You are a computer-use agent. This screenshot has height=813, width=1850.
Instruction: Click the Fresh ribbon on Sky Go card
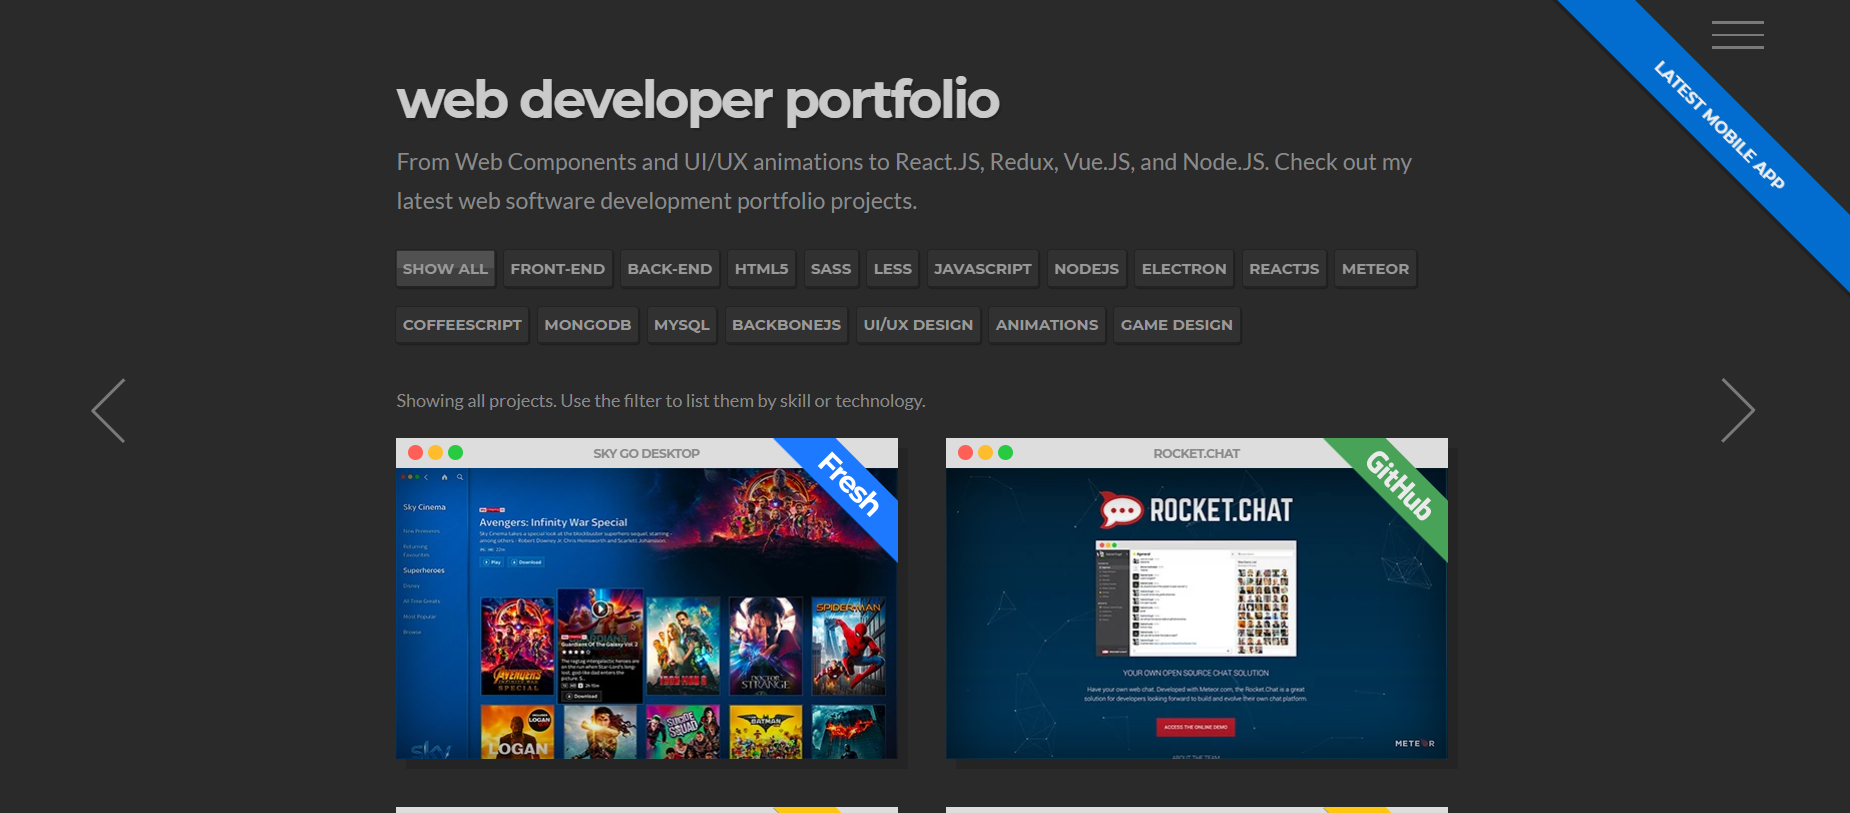pos(849,484)
